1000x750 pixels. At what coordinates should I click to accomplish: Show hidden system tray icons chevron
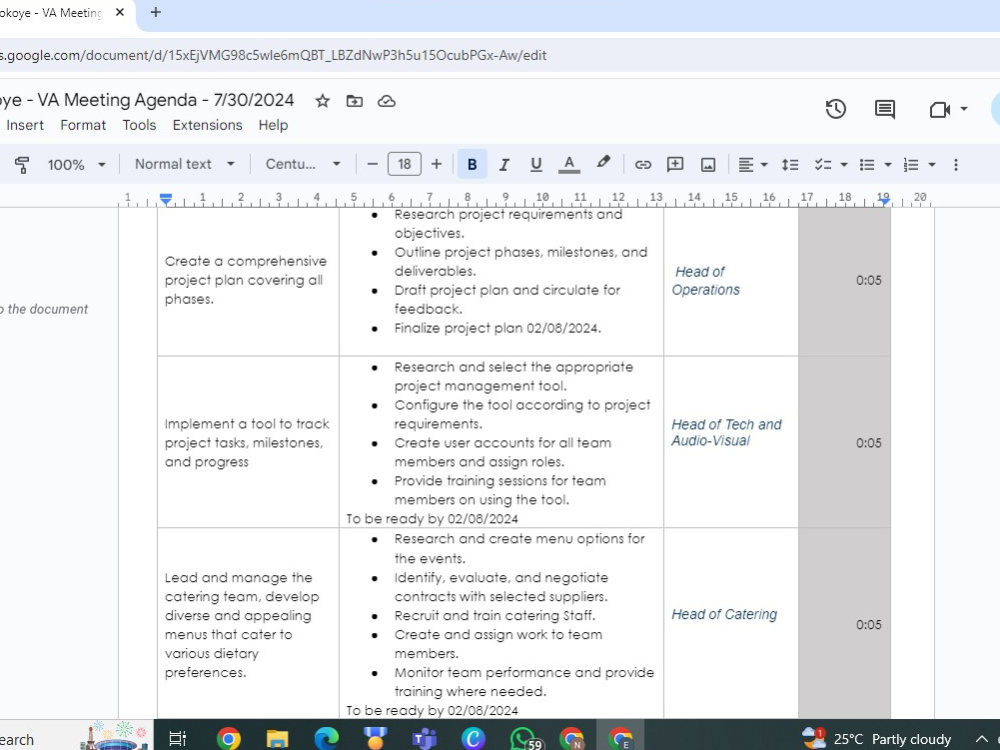[982, 739]
